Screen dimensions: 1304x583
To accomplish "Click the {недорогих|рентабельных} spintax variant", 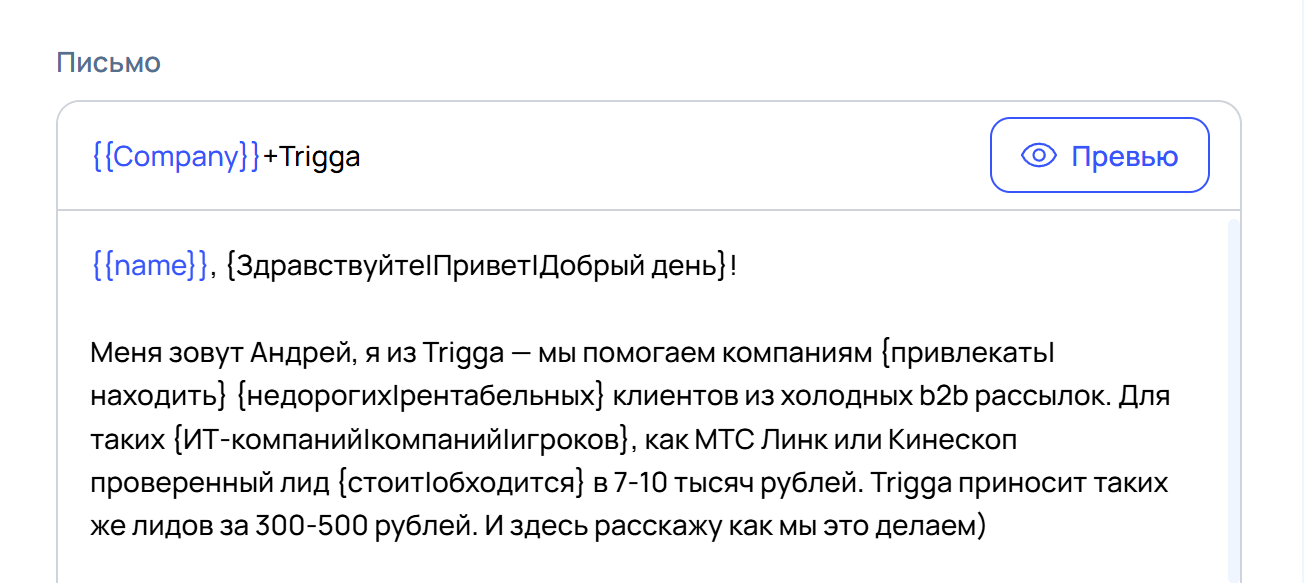I will pos(421,396).
